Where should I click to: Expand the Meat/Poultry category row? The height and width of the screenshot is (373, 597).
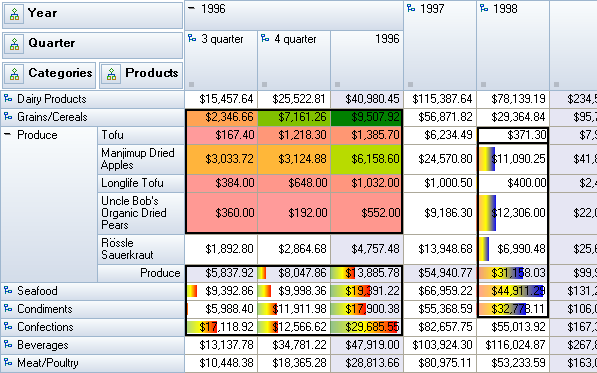click(8, 362)
